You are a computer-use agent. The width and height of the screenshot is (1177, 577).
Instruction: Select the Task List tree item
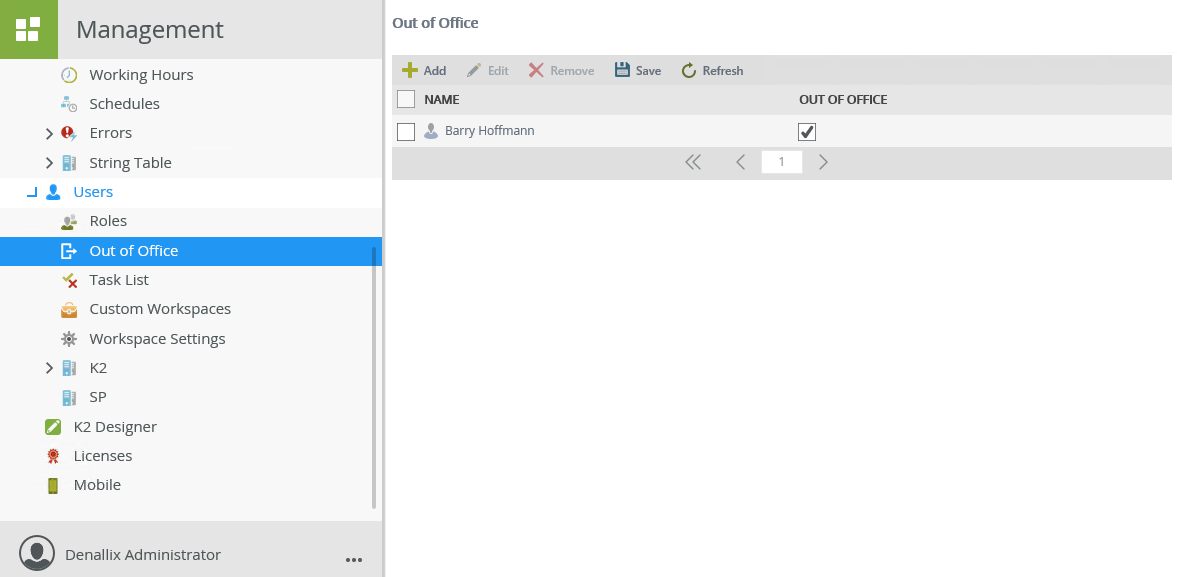(x=119, y=280)
